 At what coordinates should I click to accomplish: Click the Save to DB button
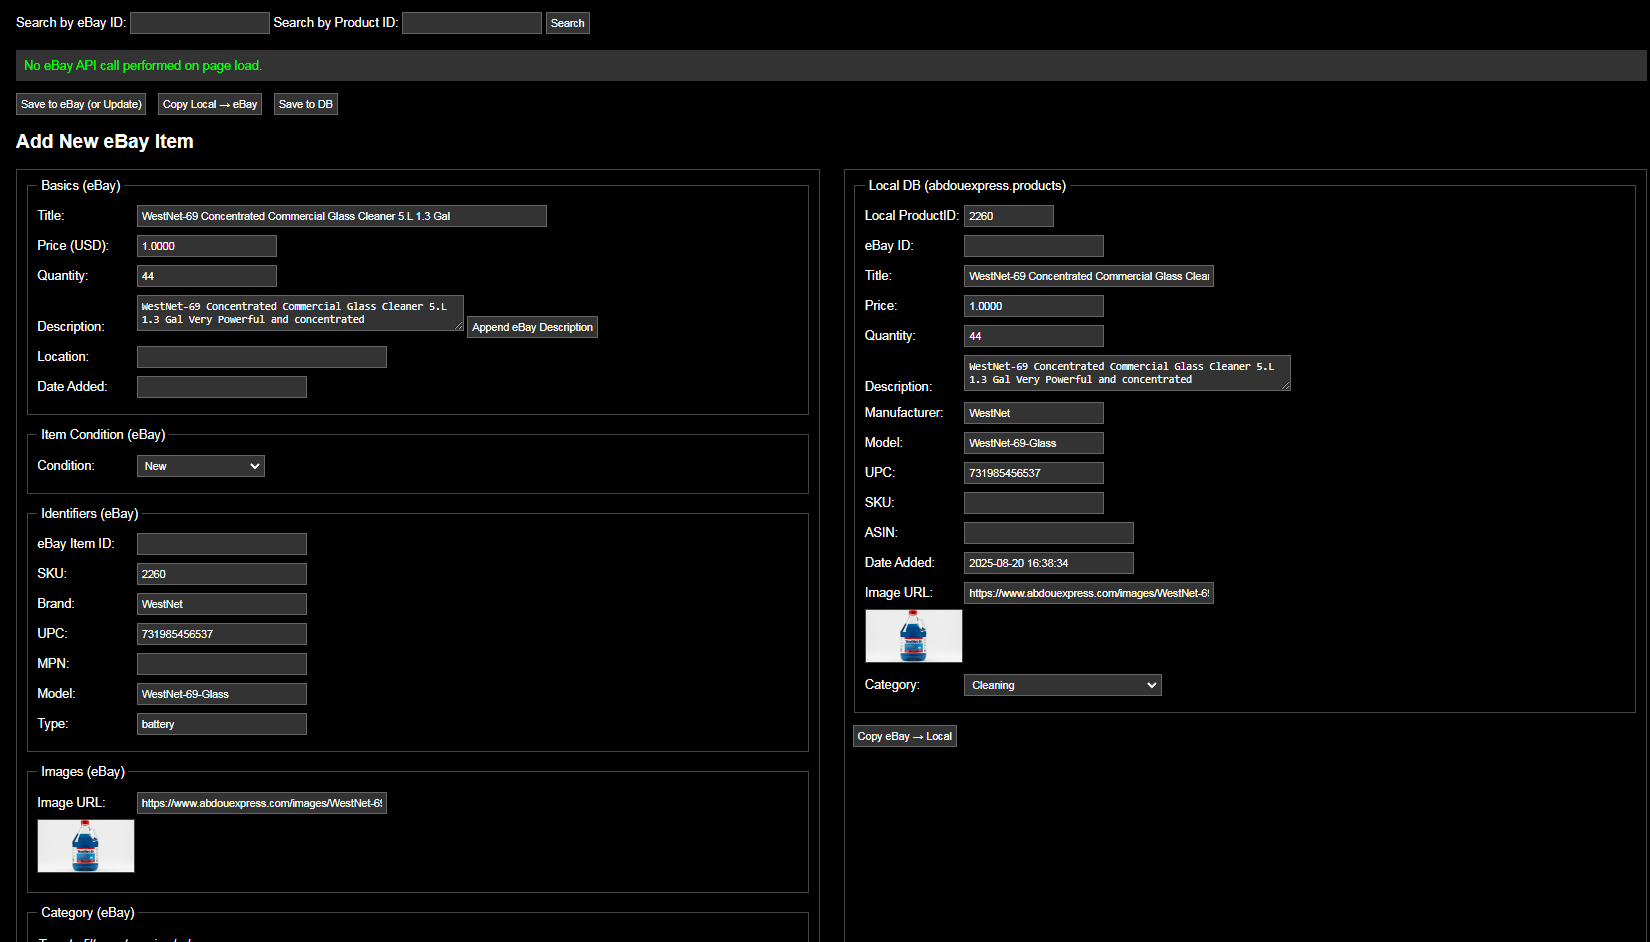305,104
